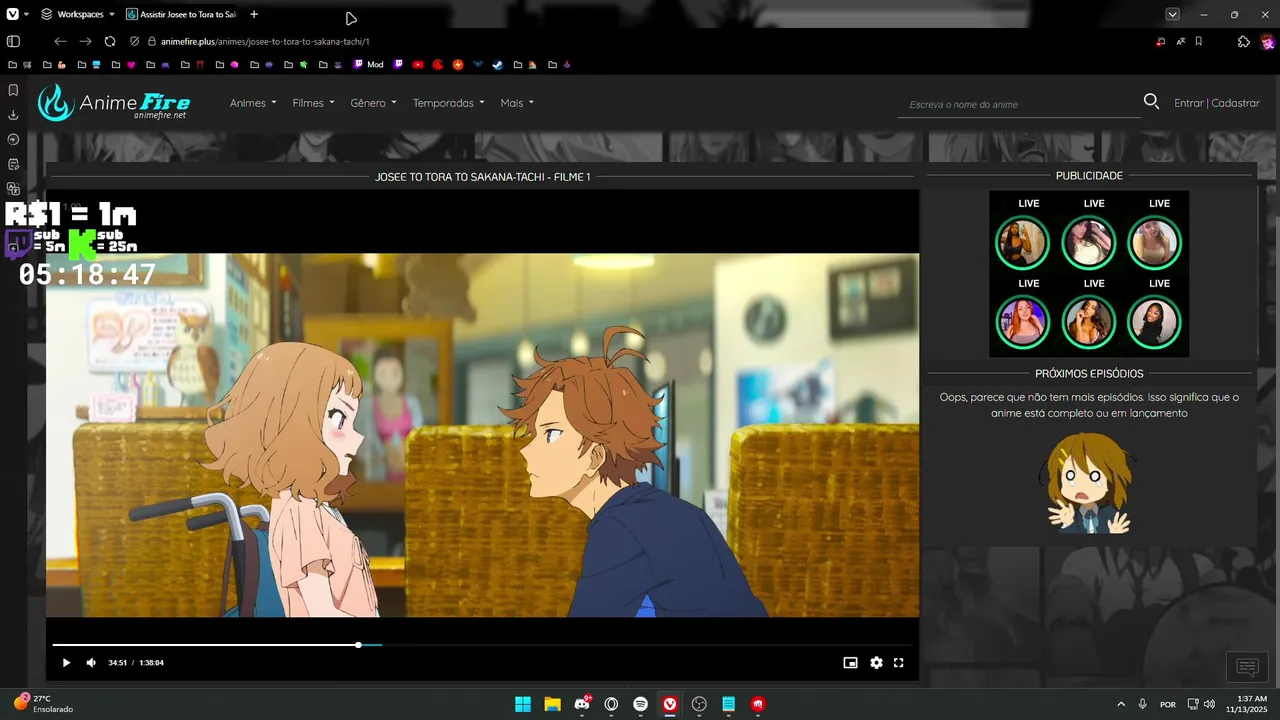
Task: Open a new tab with plus button
Action: coord(254,14)
